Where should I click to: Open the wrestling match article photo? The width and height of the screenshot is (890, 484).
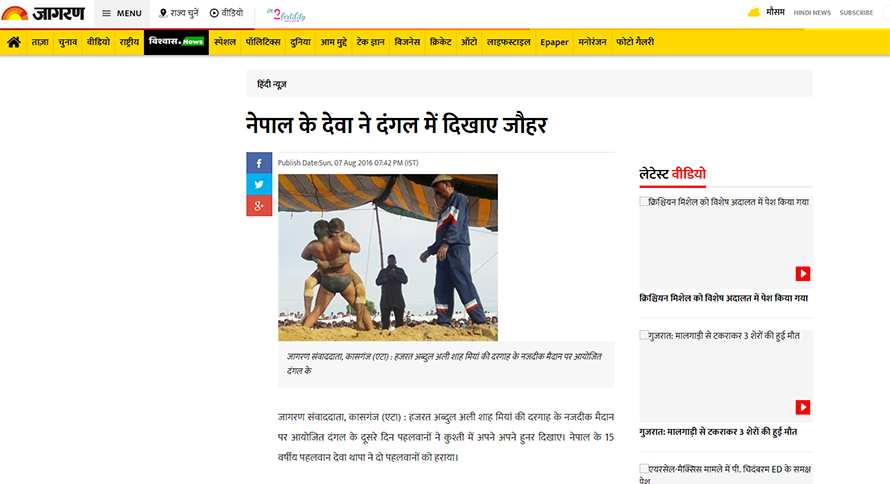[388, 258]
